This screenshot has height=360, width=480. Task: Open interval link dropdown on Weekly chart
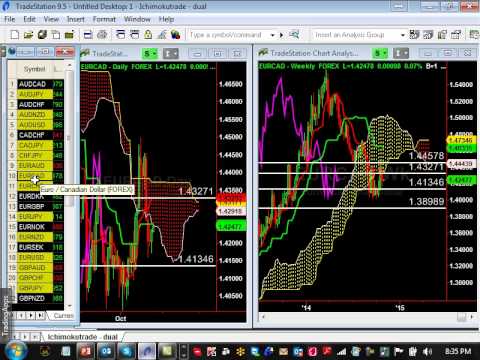pyautogui.click(x=401, y=53)
